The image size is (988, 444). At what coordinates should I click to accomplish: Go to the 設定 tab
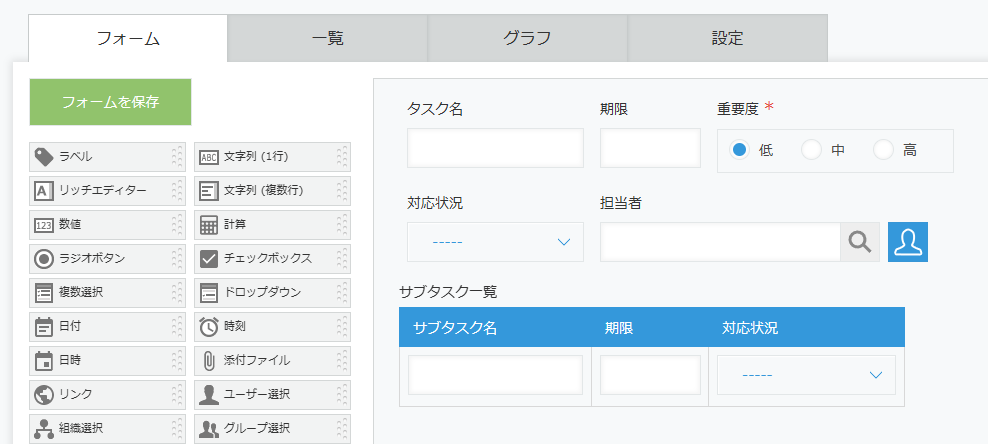(728, 40)
